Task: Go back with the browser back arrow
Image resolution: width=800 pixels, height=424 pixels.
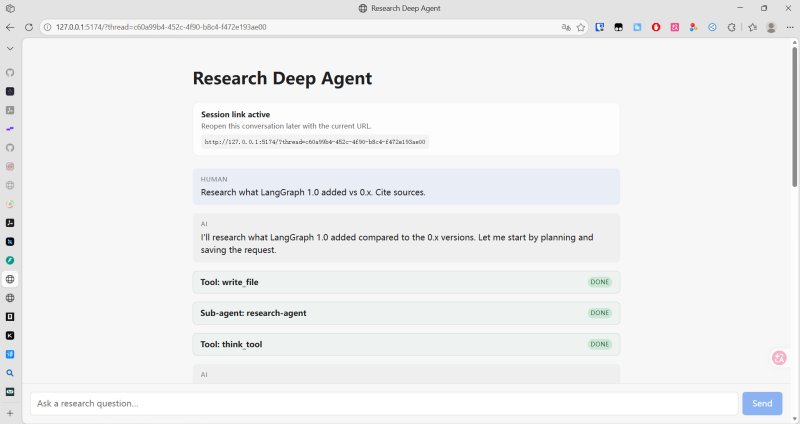Action: pos(10,27)
